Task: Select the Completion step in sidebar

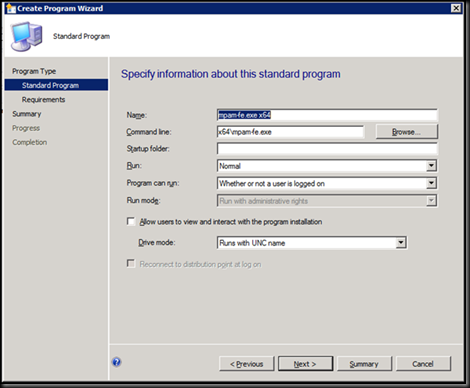Action: click(x=30, y=142)
